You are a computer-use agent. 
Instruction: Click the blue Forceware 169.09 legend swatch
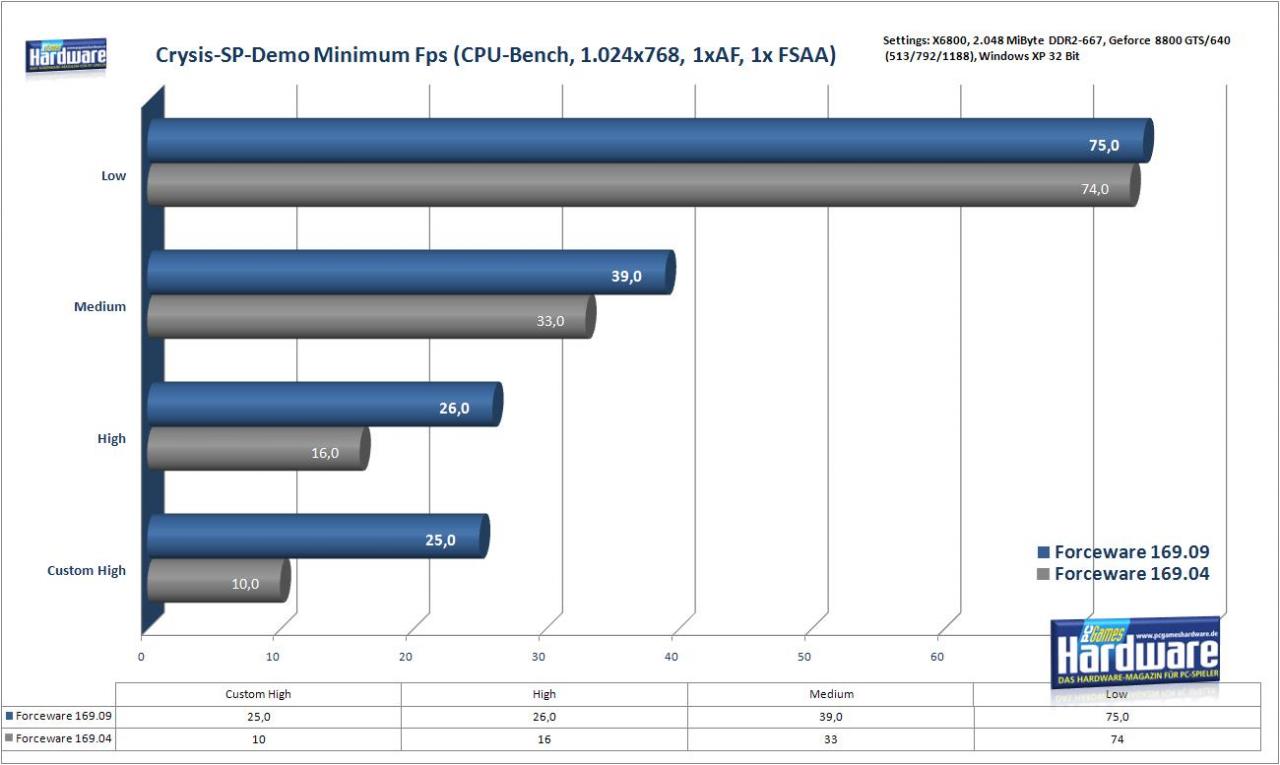(x=1044, y=552)
